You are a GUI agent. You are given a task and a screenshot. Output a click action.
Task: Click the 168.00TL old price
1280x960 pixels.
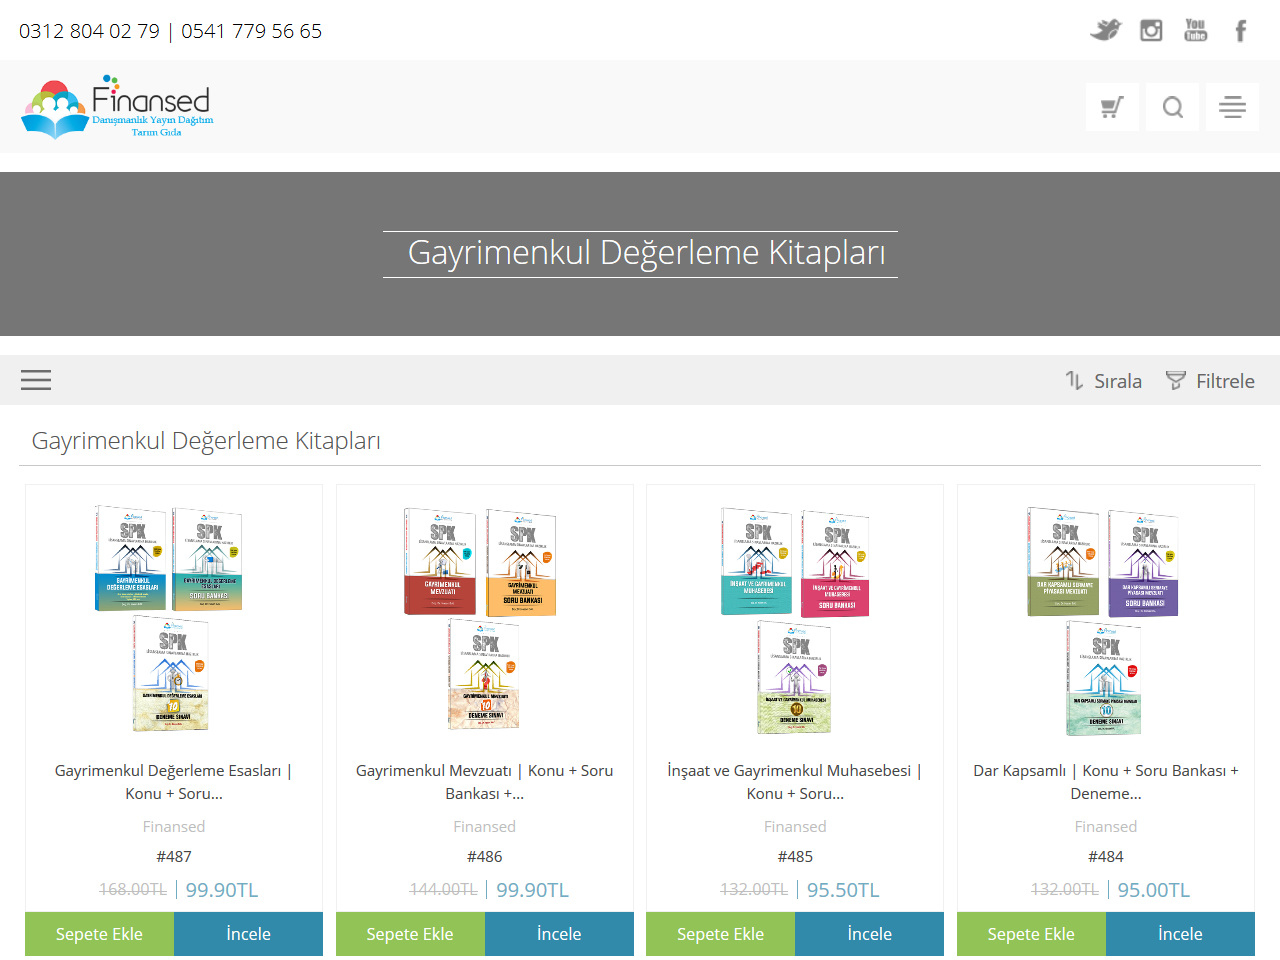click(133, 889)
